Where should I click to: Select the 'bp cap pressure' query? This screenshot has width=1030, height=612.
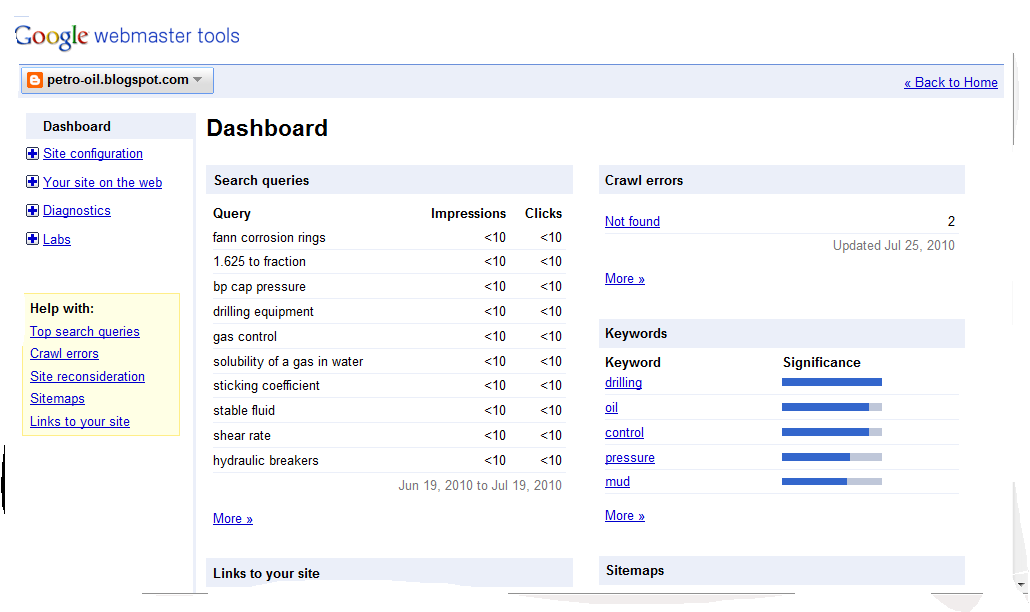pyautogui.click(x=259, y=287)
